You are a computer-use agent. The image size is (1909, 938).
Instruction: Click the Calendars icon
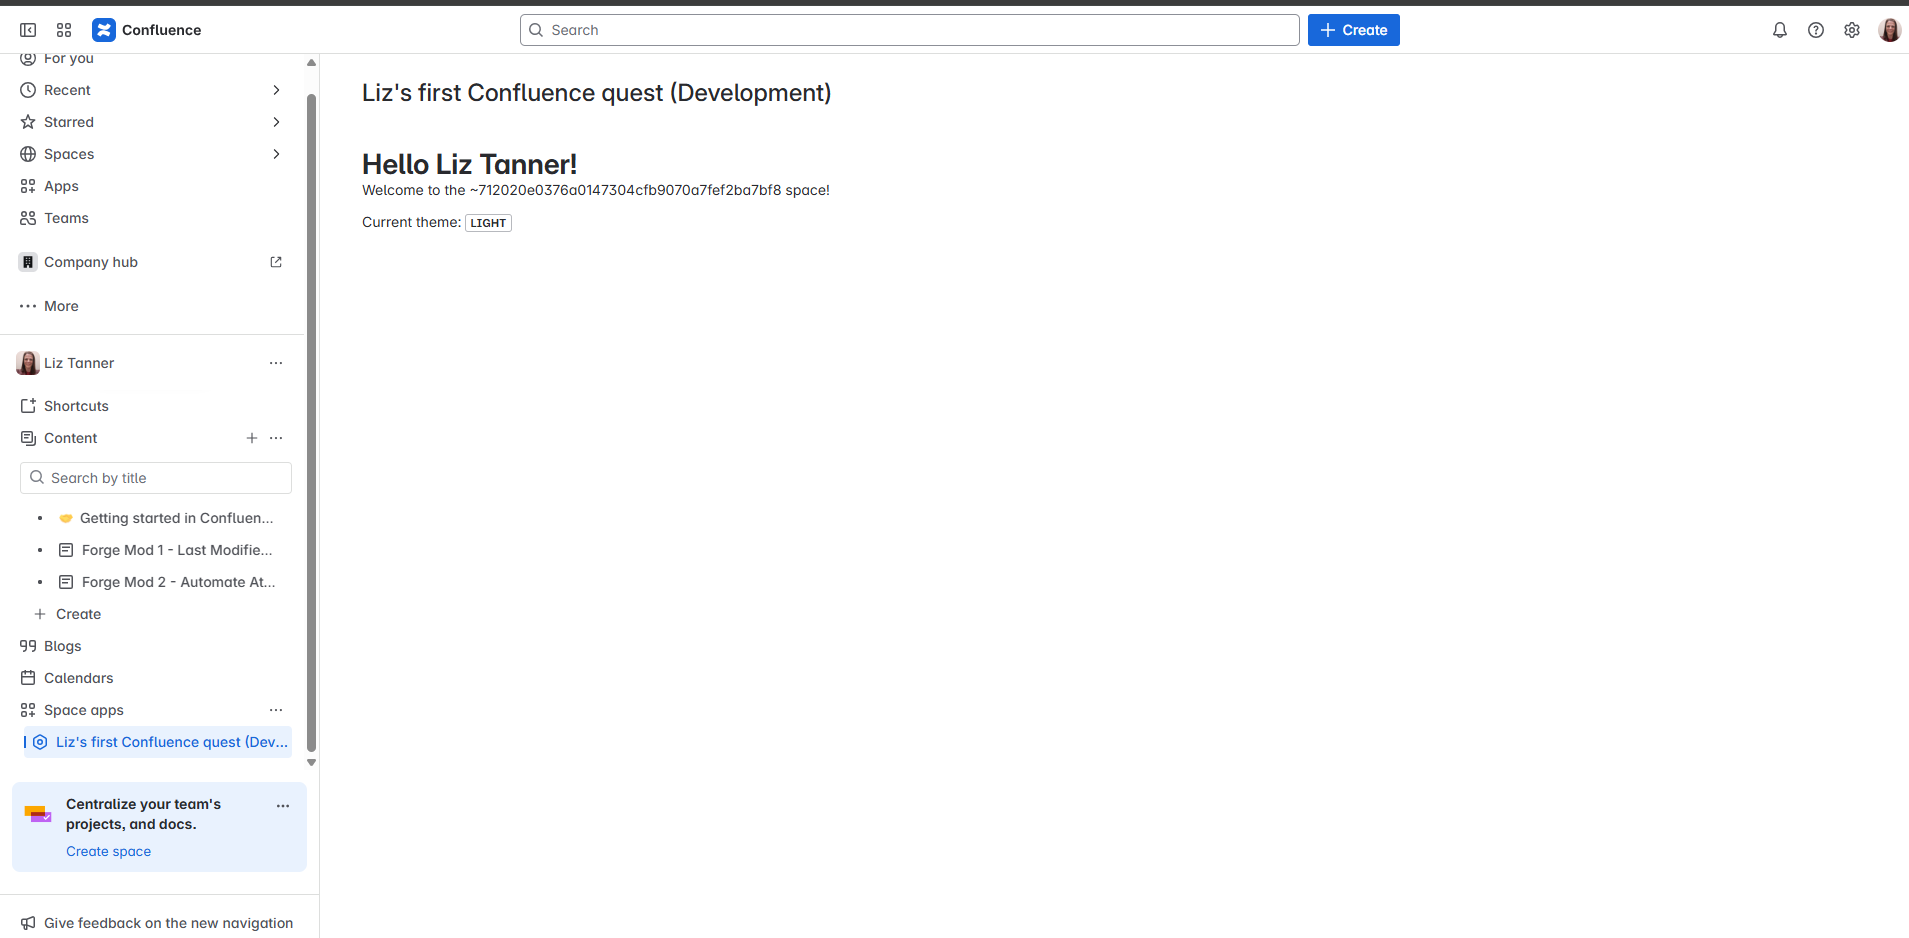pos(28,678)
